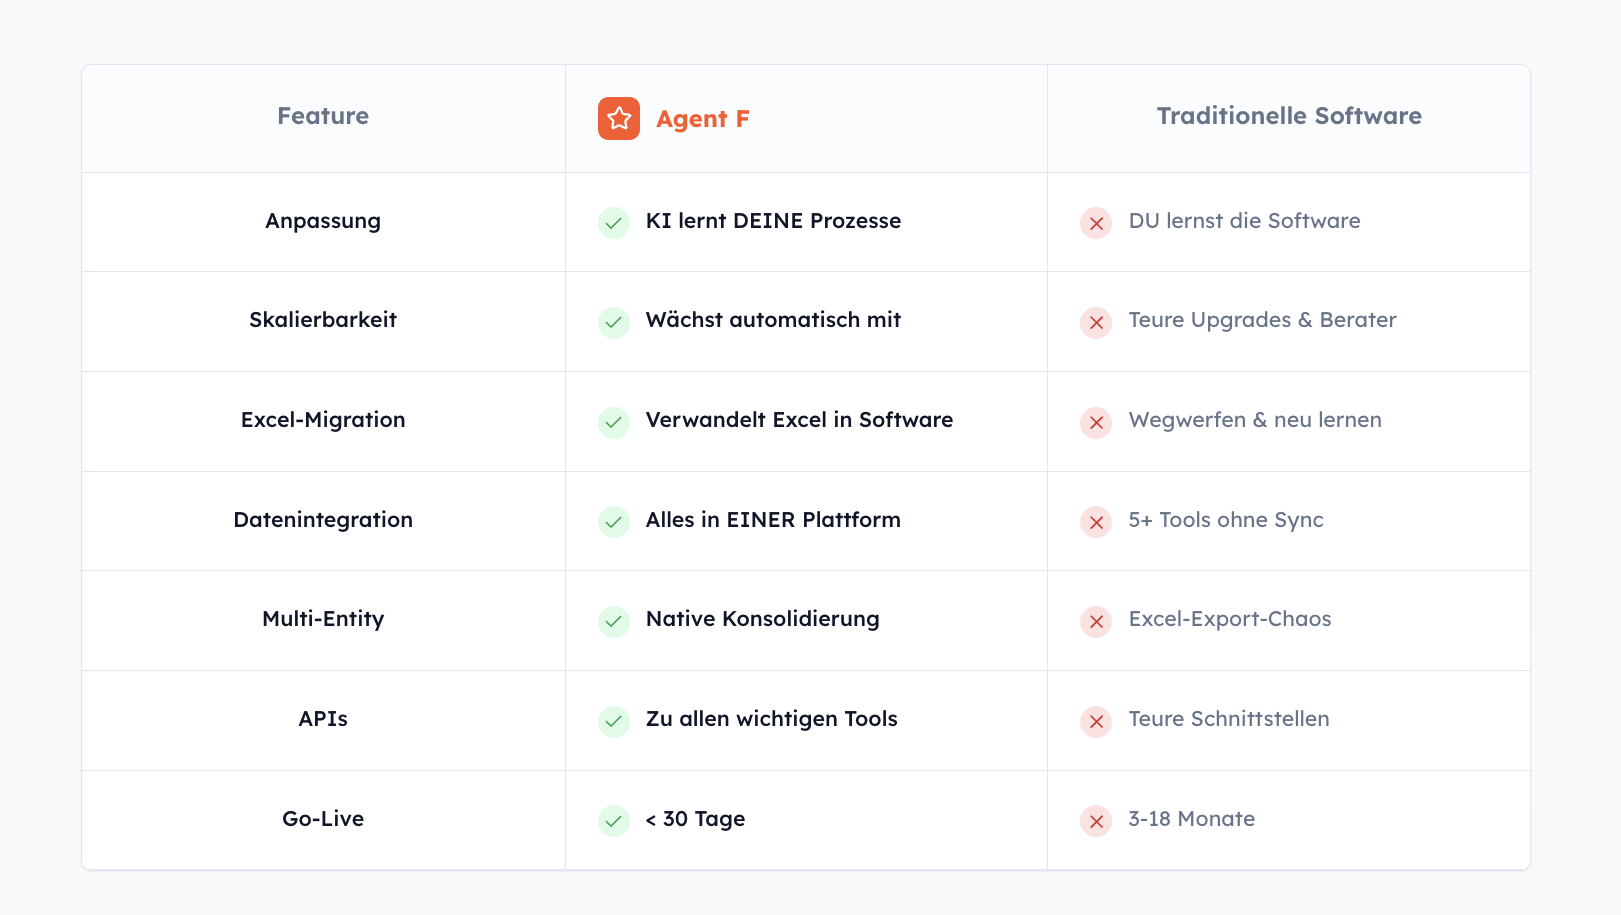Click the Agent F header text
This screenshot has height=915, width=1621.
coord(702,119)
